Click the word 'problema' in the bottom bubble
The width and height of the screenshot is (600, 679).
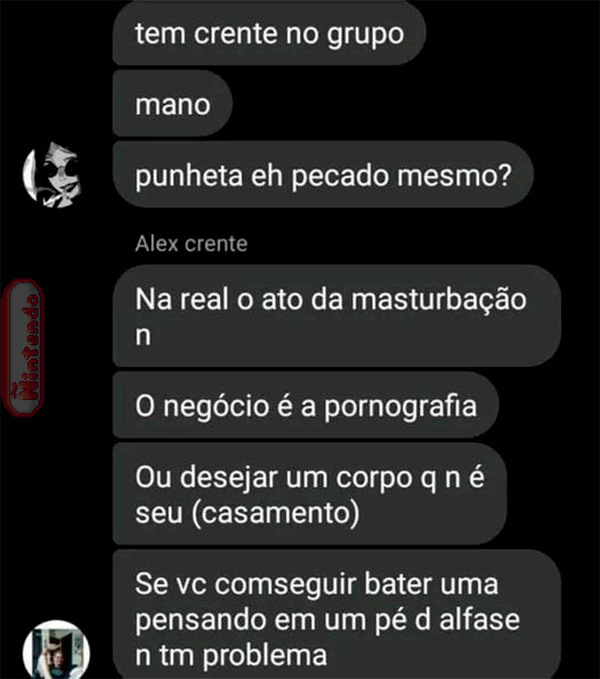point(265,656)
